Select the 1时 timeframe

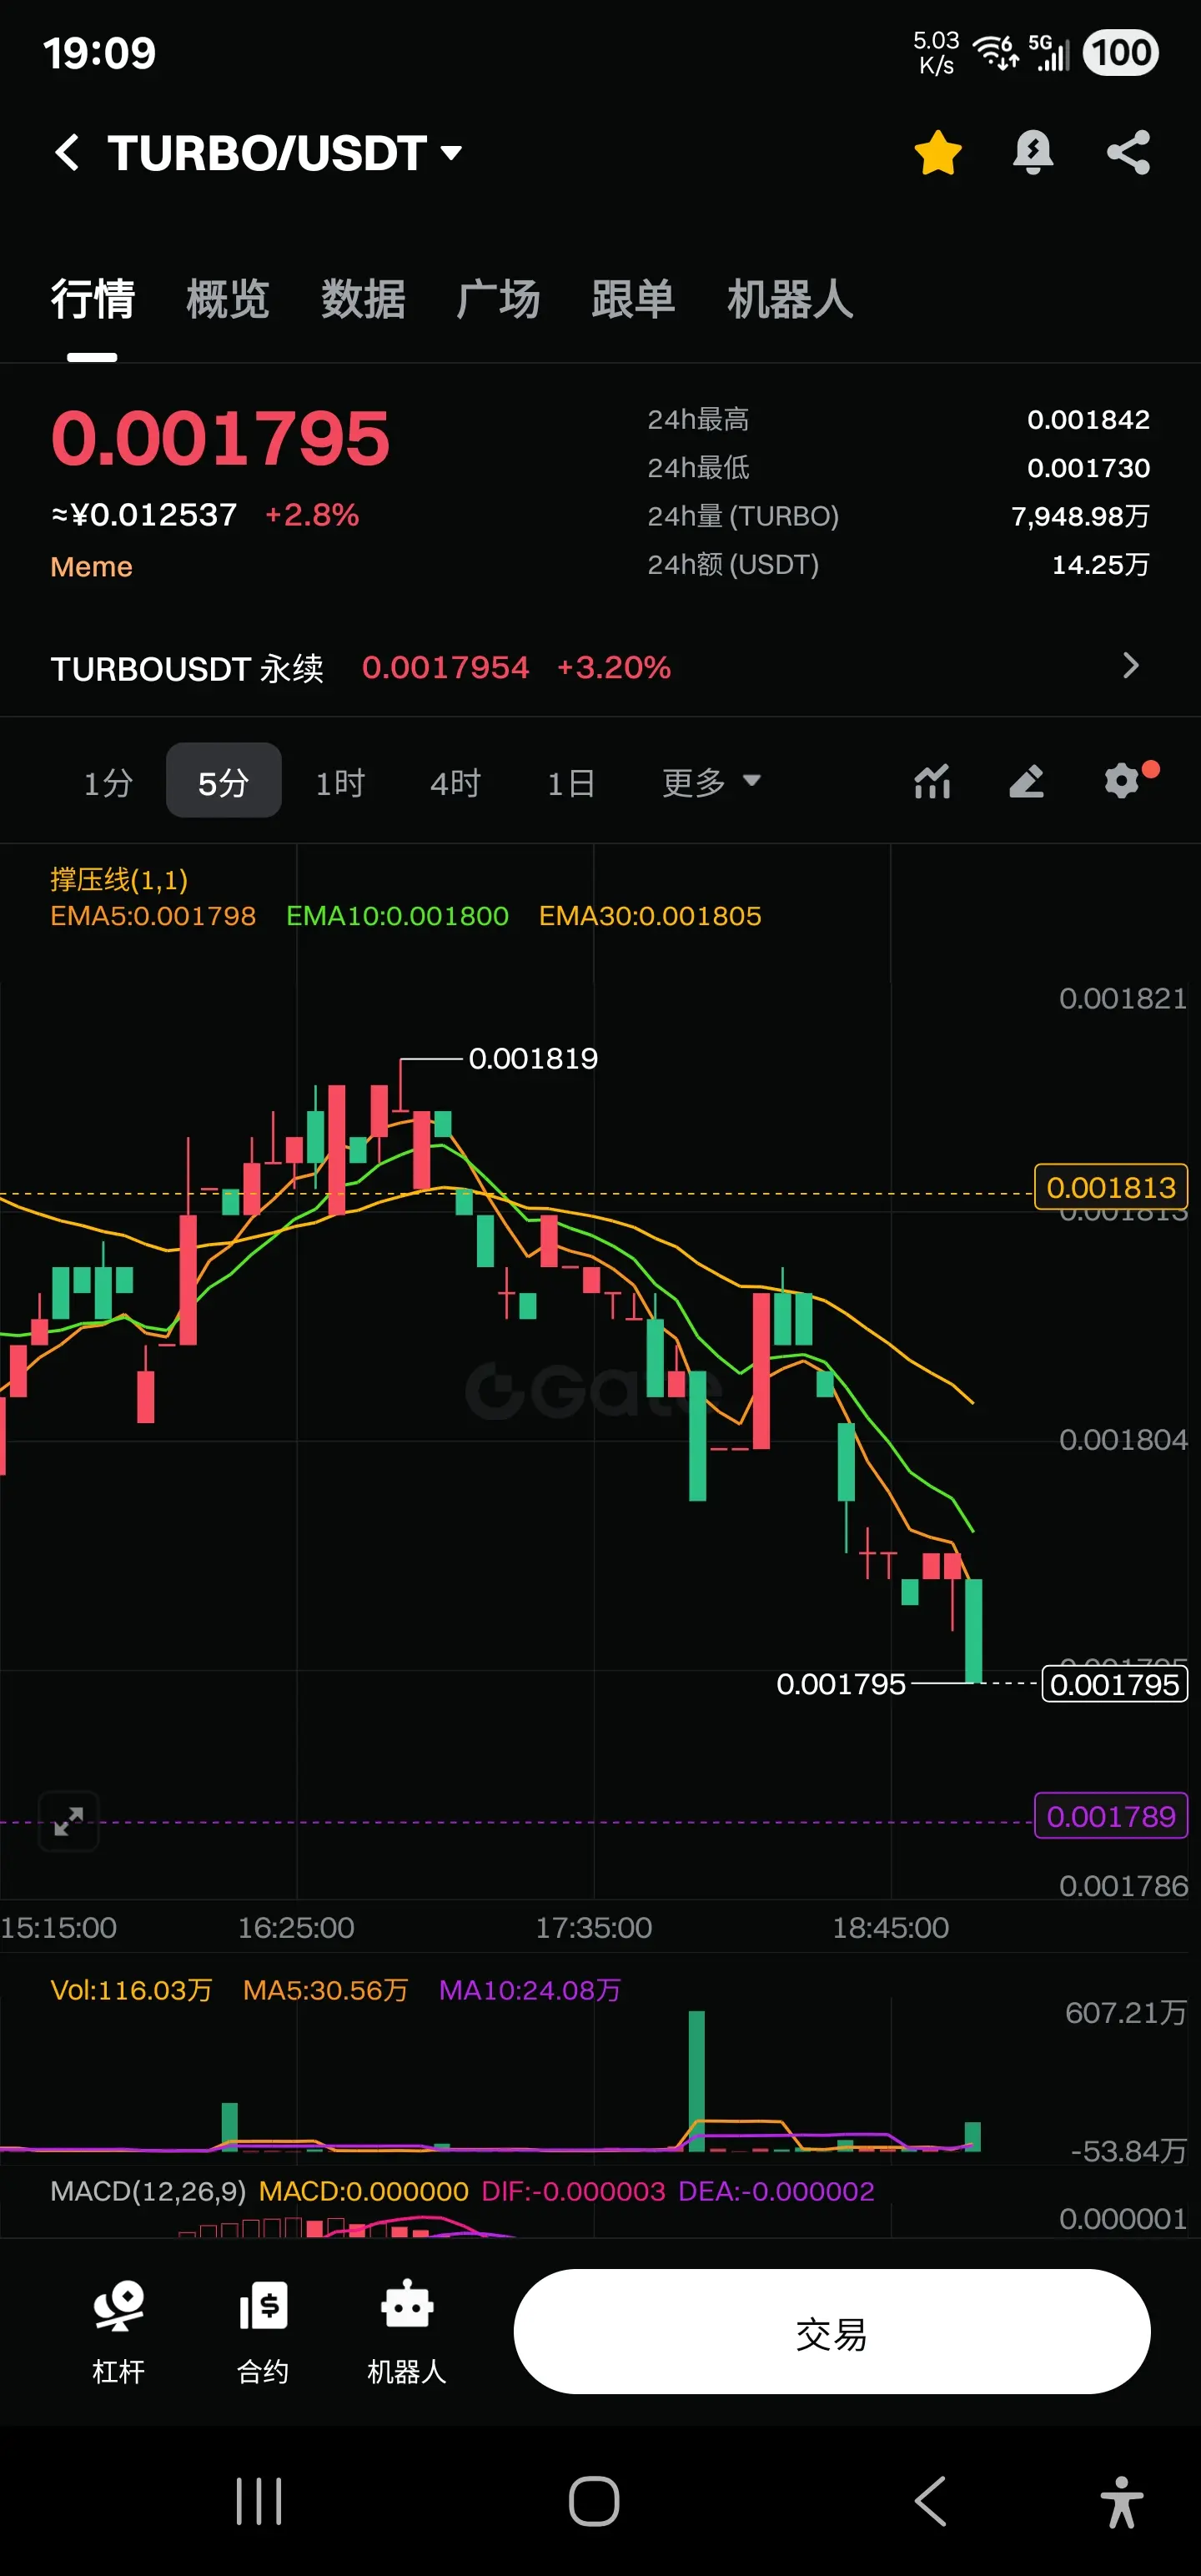[x=340, y=782]
